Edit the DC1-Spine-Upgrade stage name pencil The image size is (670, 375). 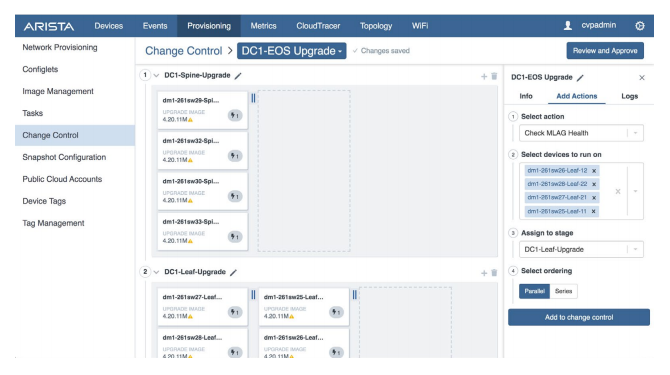[x=238, y=76]
